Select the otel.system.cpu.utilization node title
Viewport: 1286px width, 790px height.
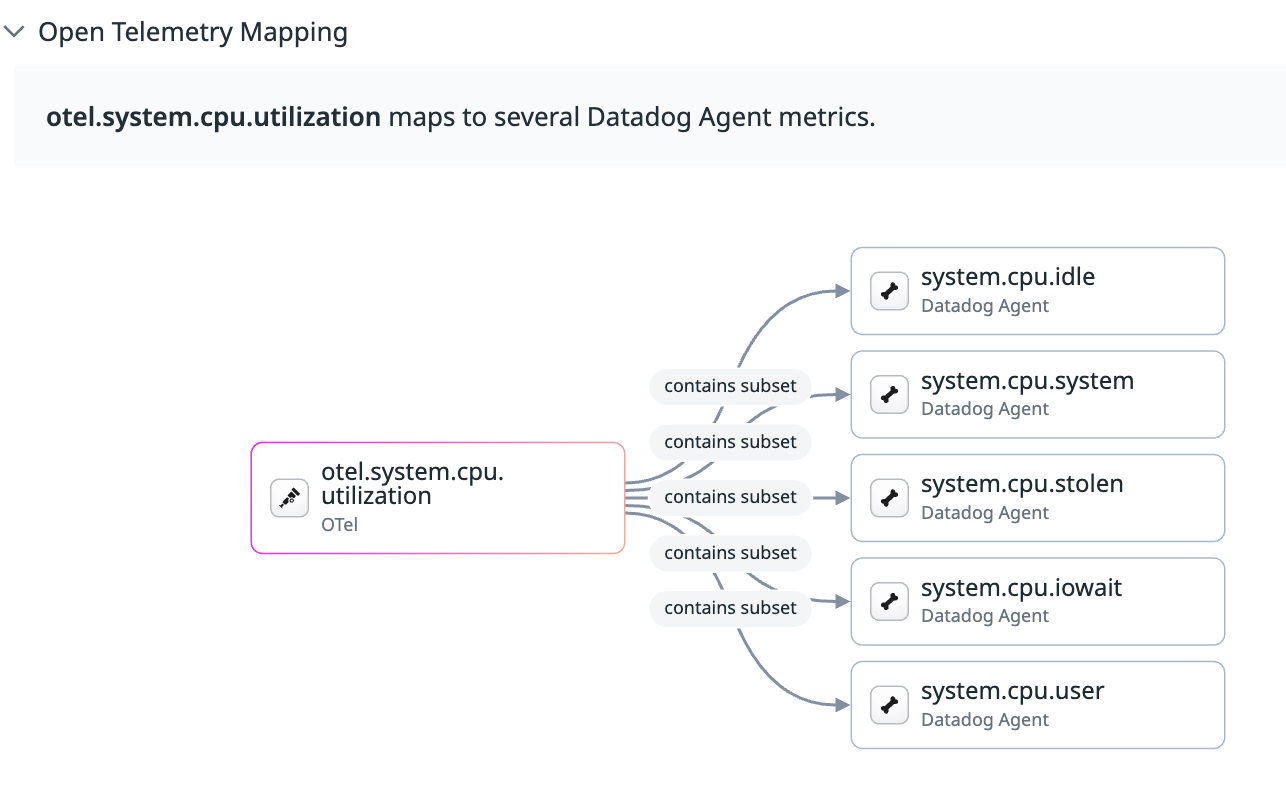point(412,484)
